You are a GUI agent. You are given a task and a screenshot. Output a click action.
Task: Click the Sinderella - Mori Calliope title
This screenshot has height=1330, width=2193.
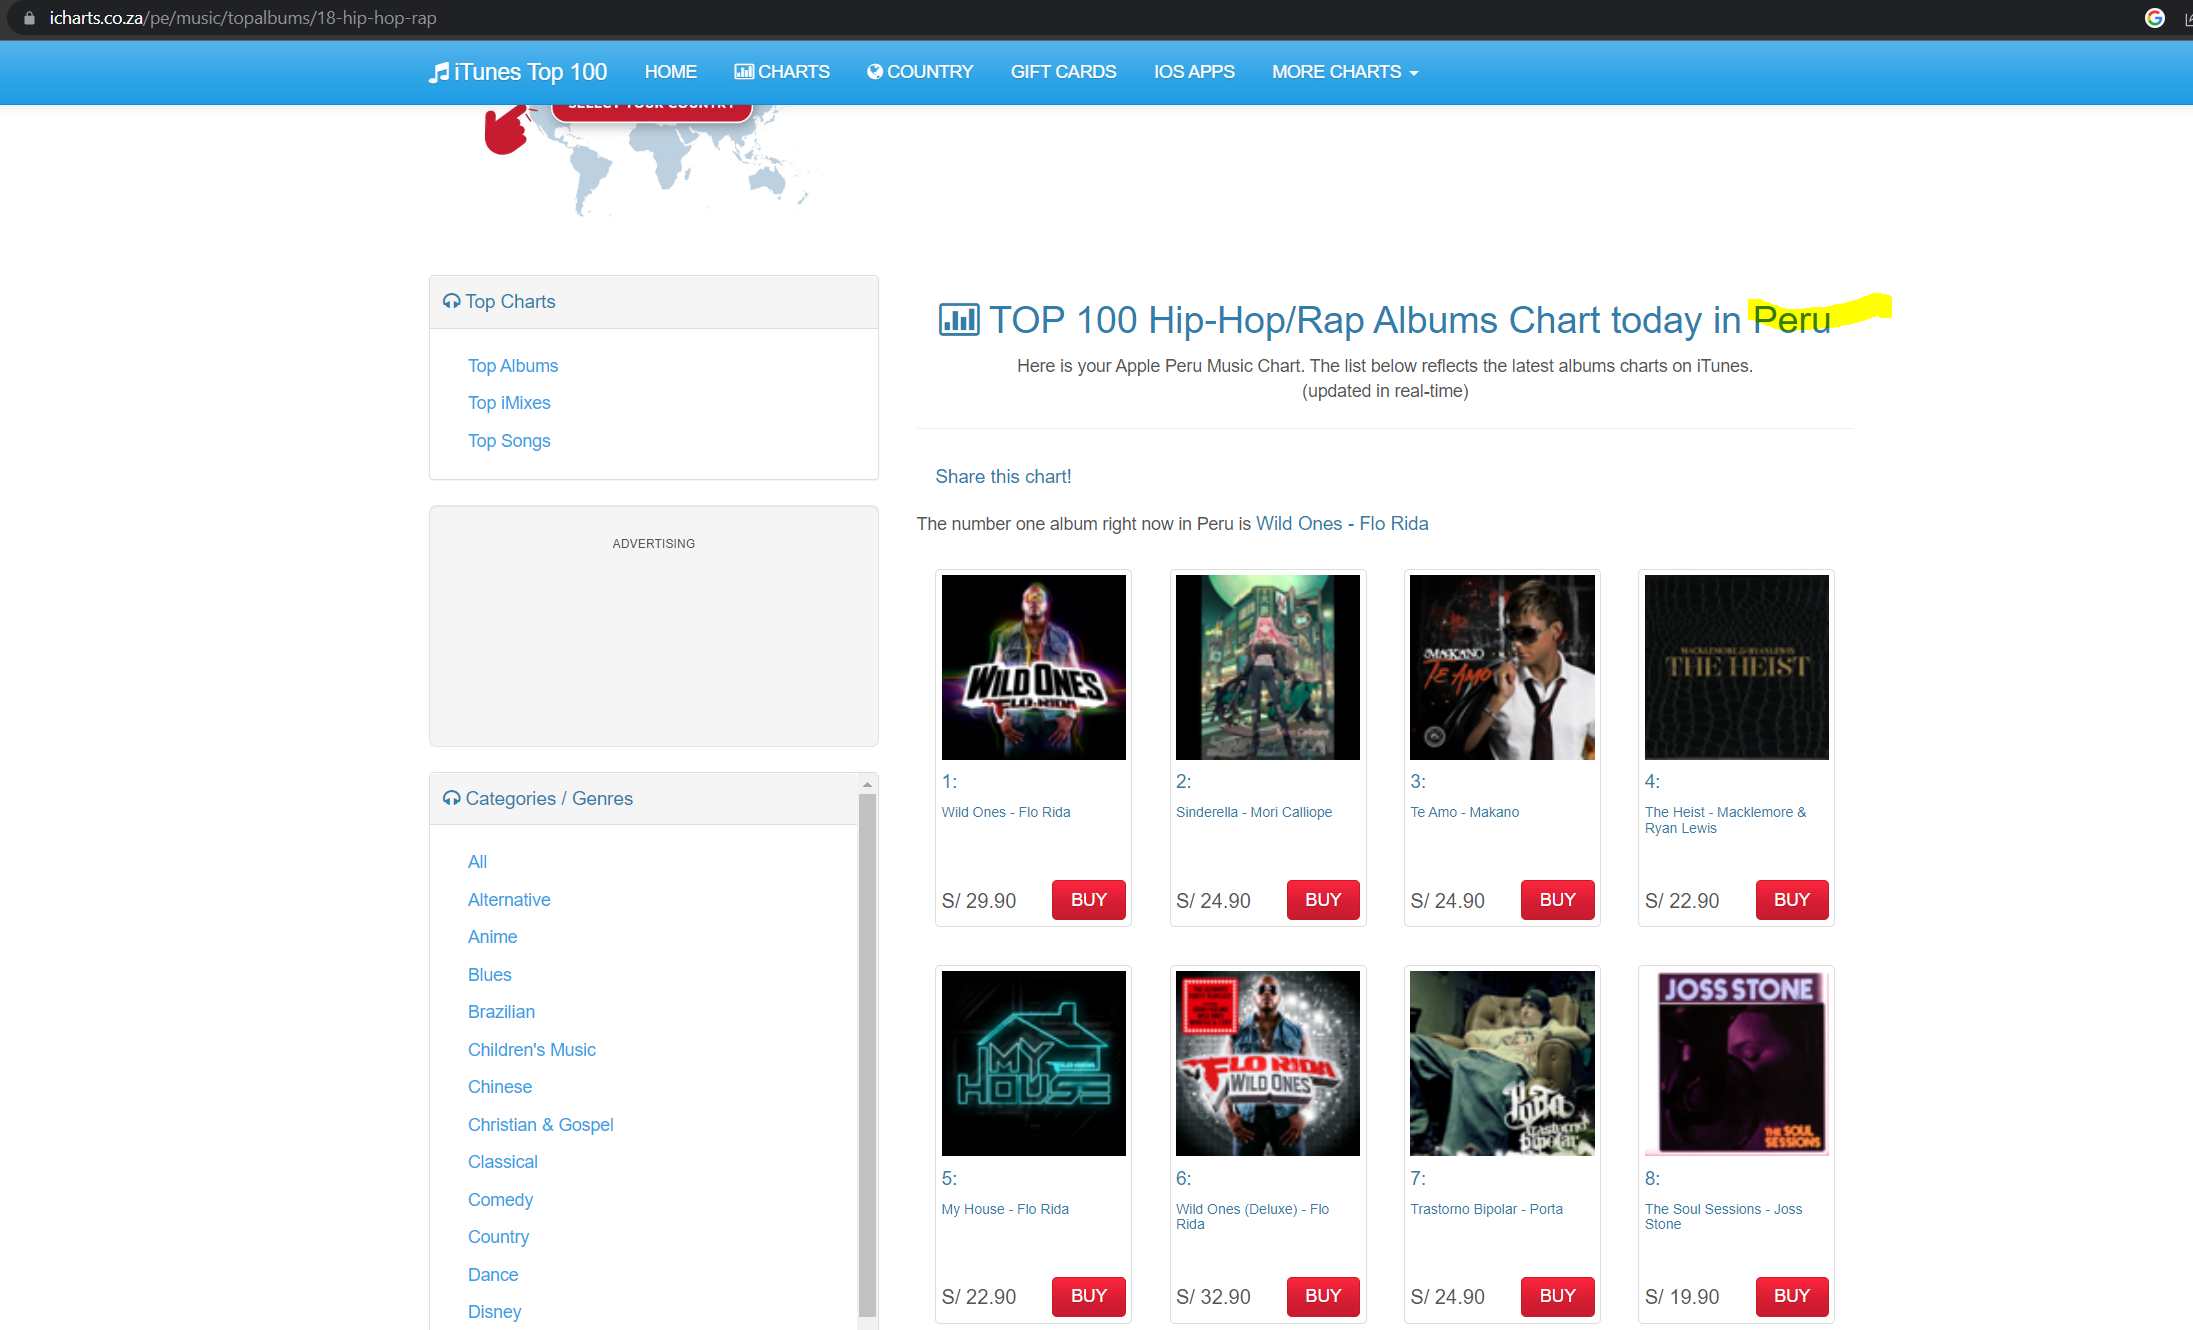(x=1253, y=813)
